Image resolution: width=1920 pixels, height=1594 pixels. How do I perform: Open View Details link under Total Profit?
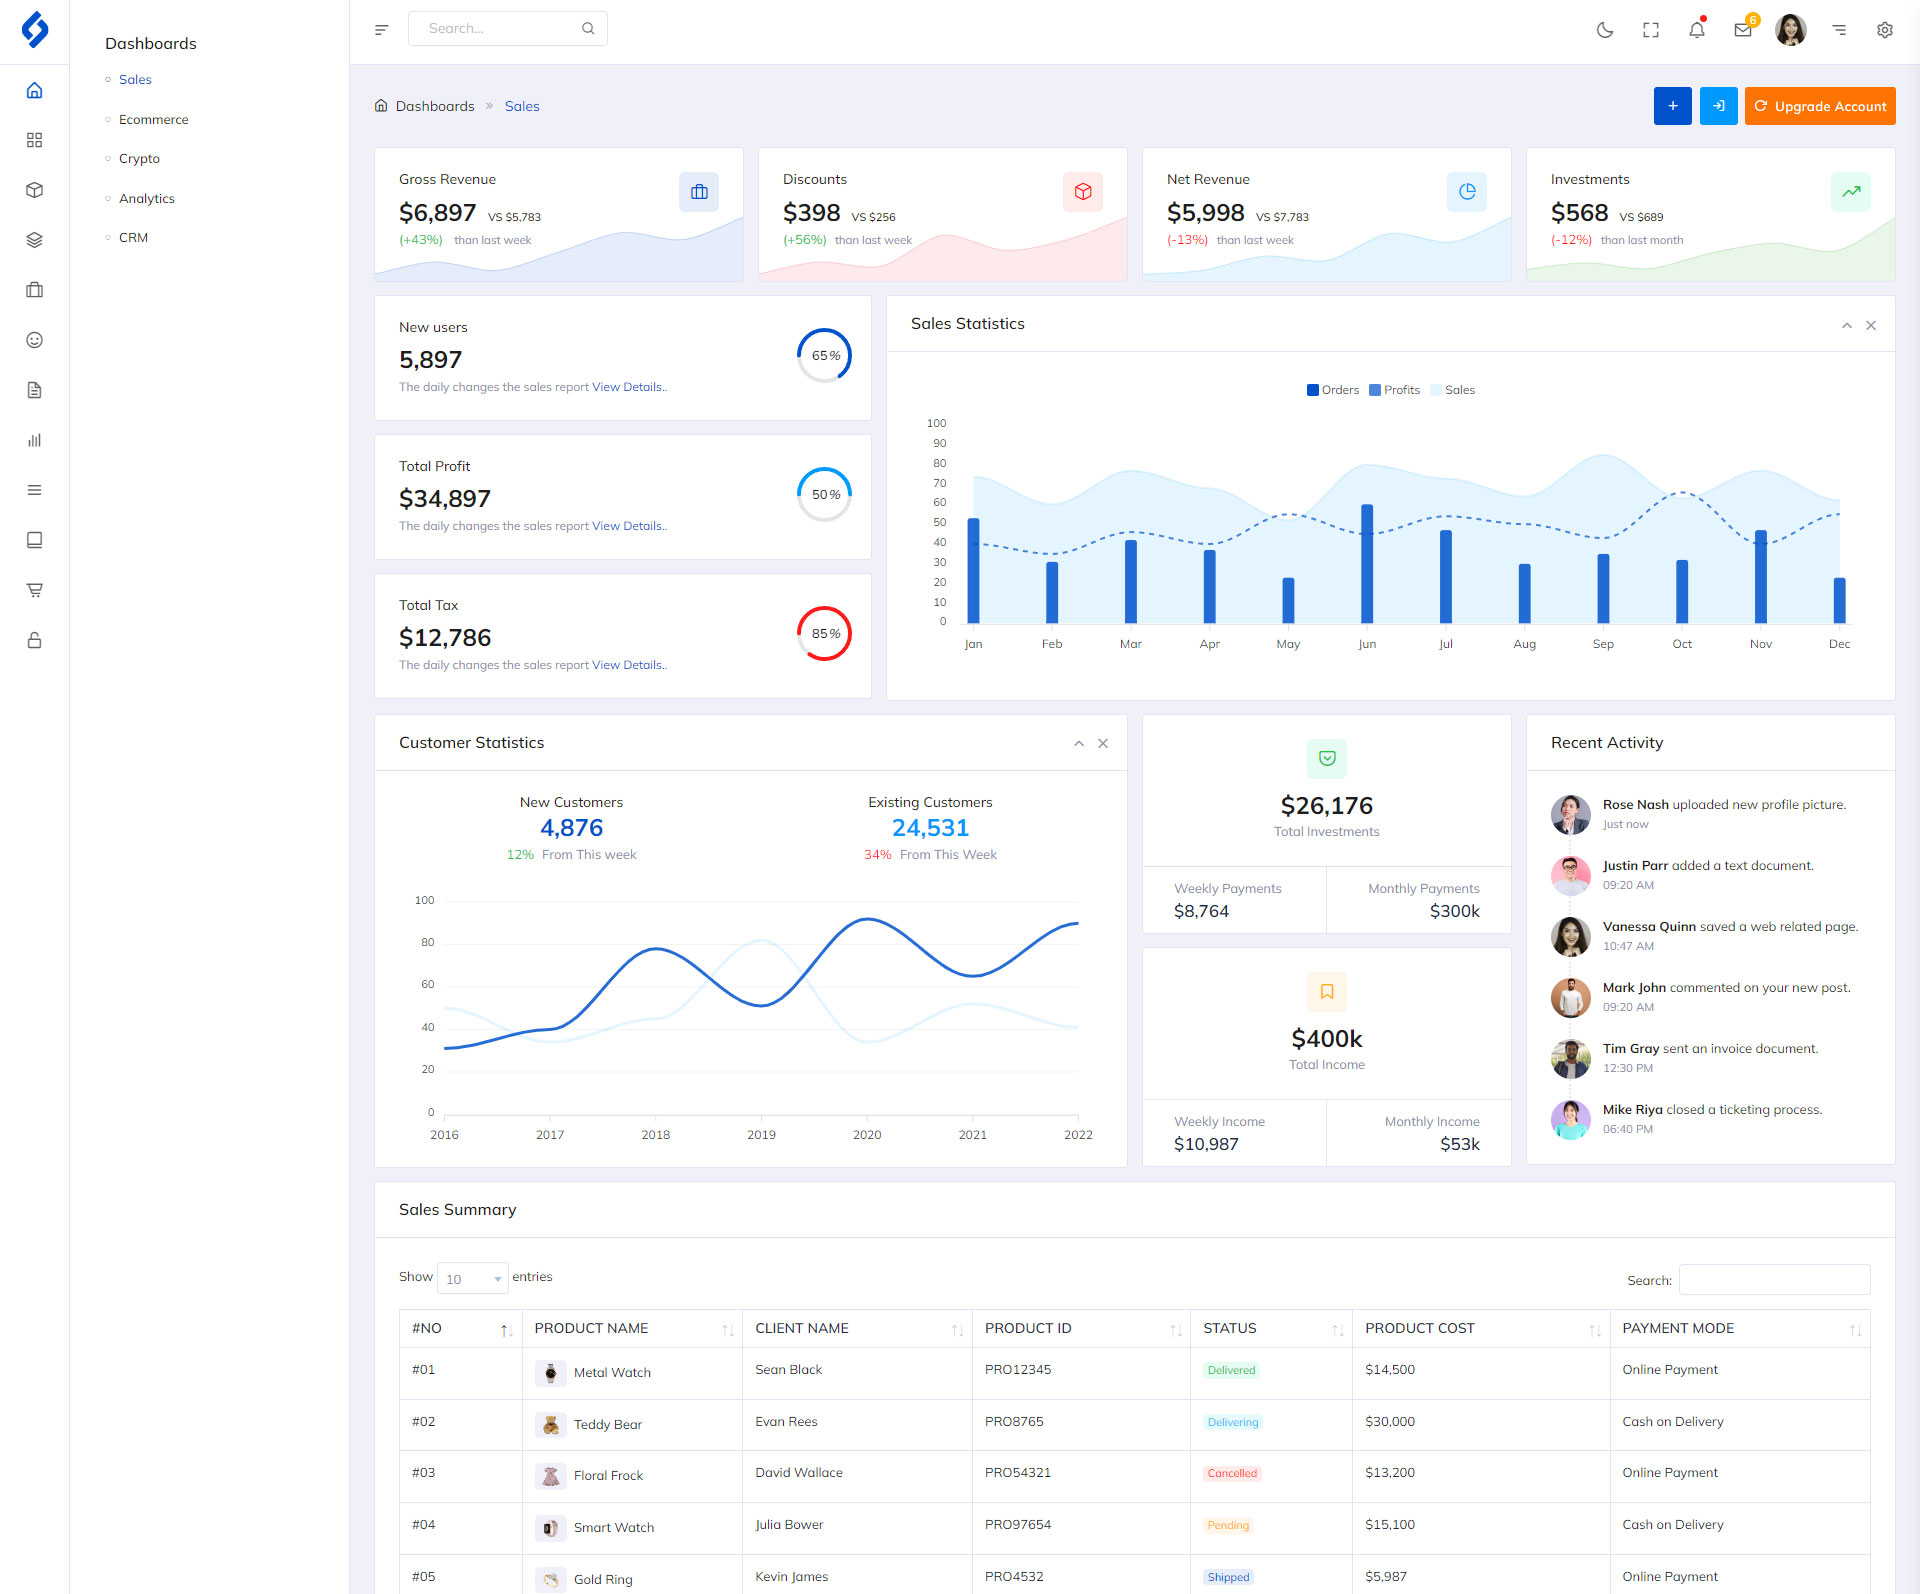[628, 526]
